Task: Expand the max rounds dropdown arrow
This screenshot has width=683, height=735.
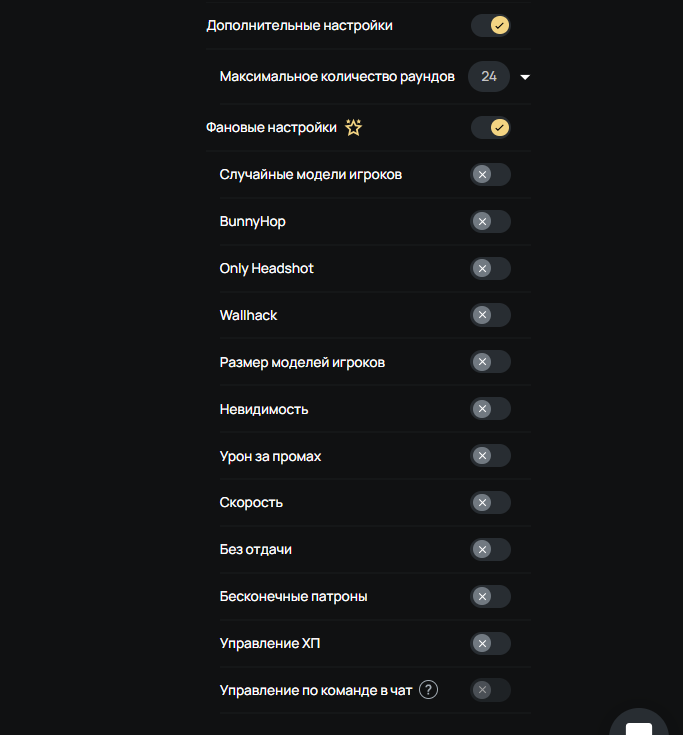Action: (525, 76)
